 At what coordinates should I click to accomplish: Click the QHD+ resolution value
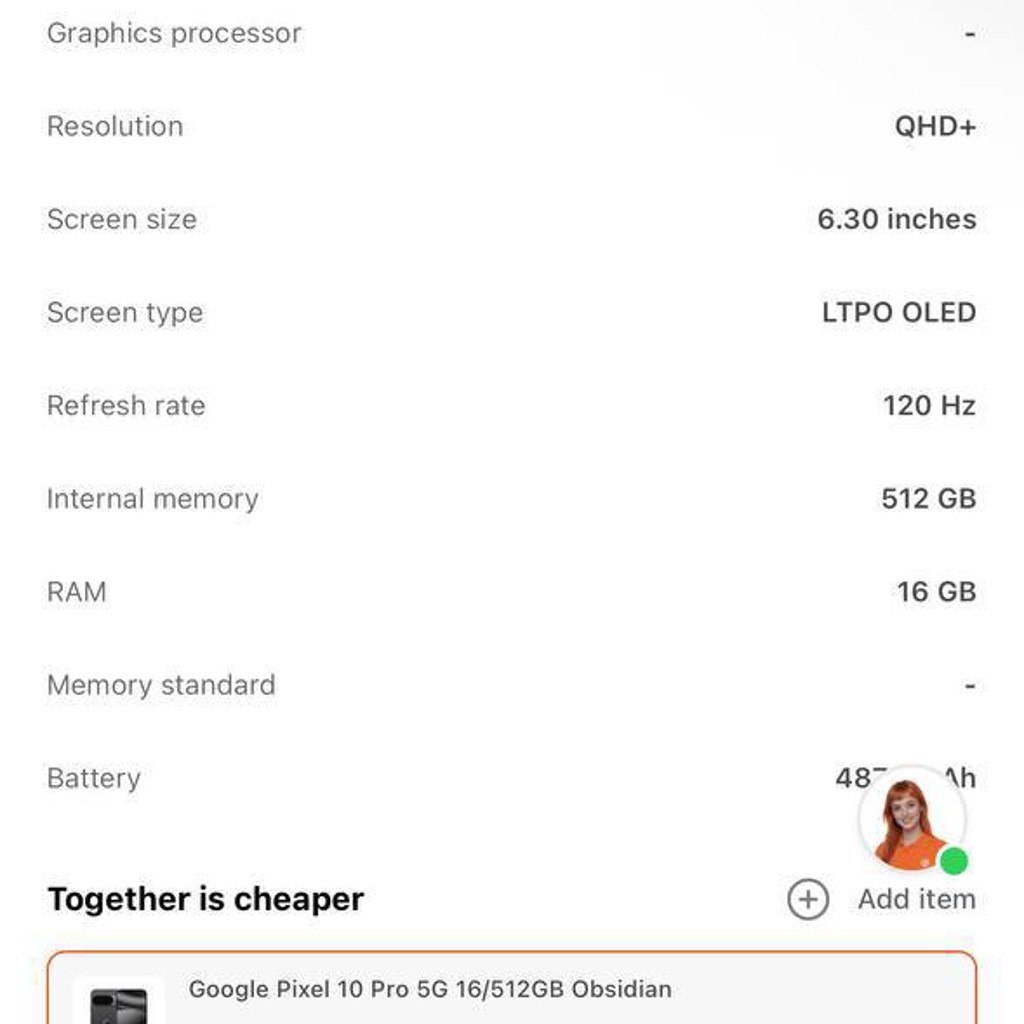(x=935, y=126)
